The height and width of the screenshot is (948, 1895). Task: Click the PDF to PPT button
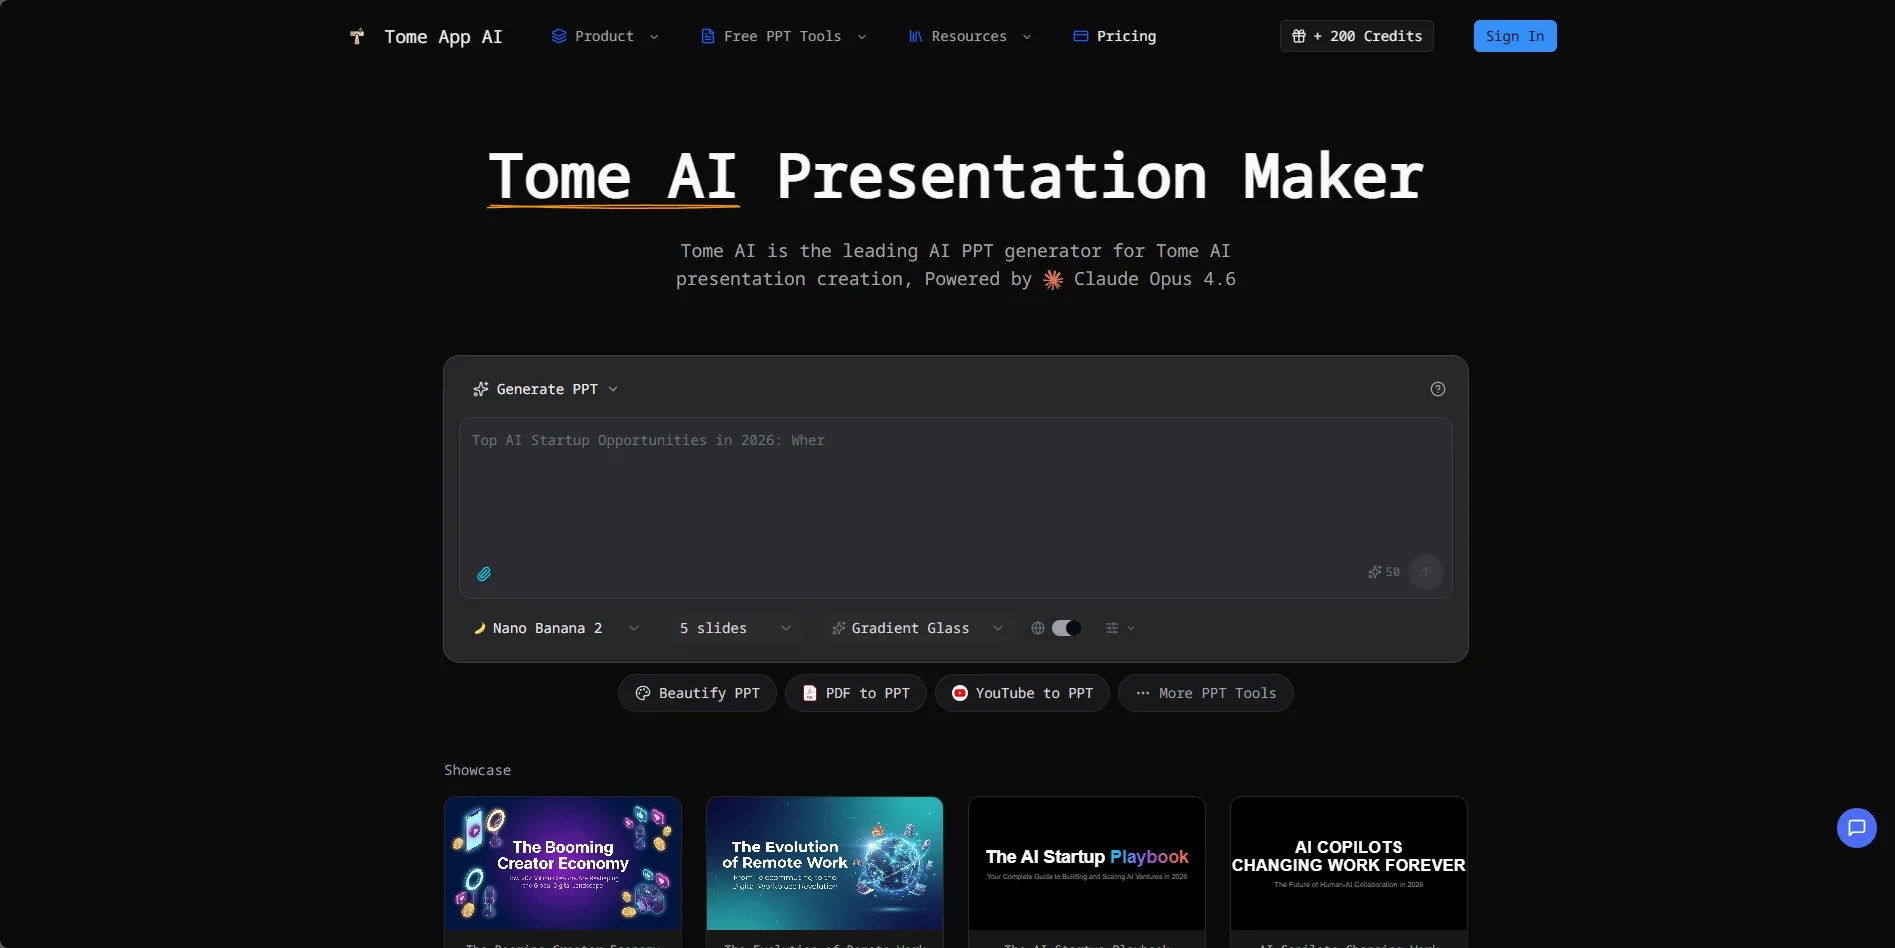pyautogui.click(x=856, y=693)
